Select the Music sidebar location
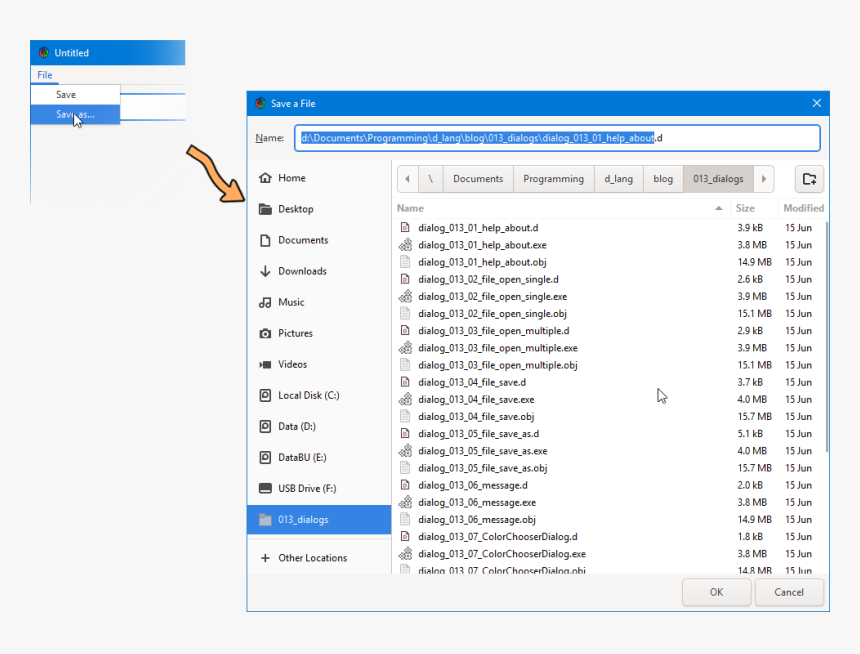The height and width of the screenshot is (654, 860). [x=291, y=302]
